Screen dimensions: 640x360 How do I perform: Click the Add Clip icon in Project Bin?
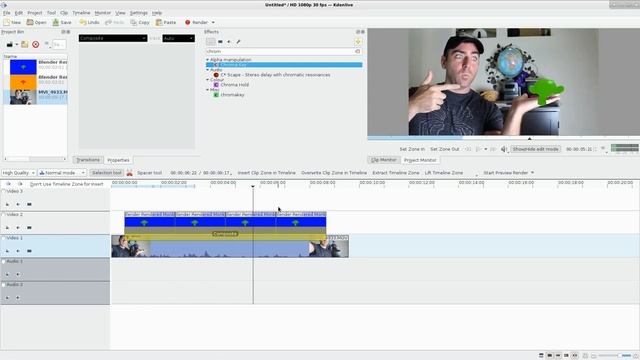tap(10, 44)
